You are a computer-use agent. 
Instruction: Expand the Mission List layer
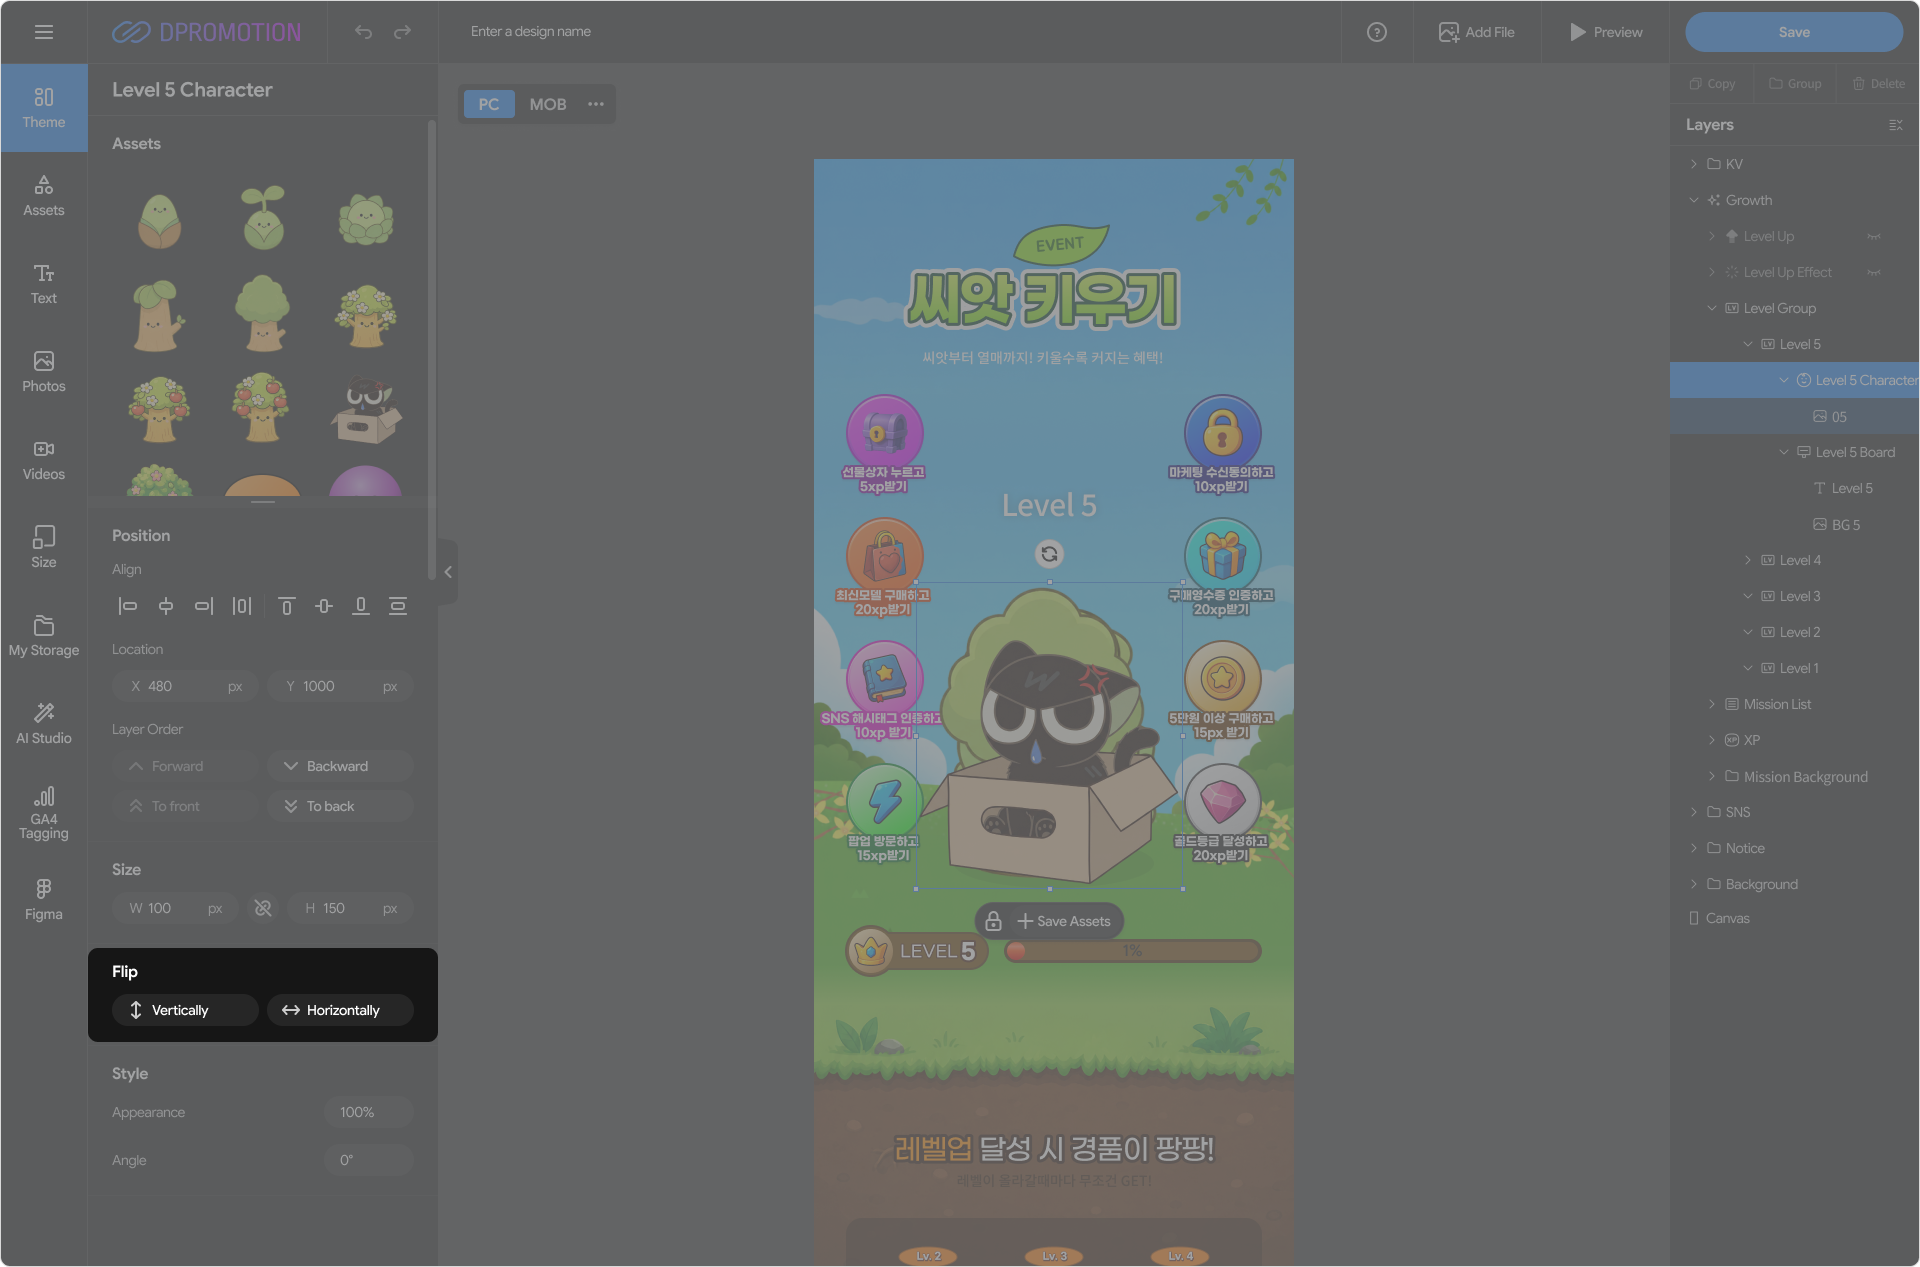[1711, 704]
